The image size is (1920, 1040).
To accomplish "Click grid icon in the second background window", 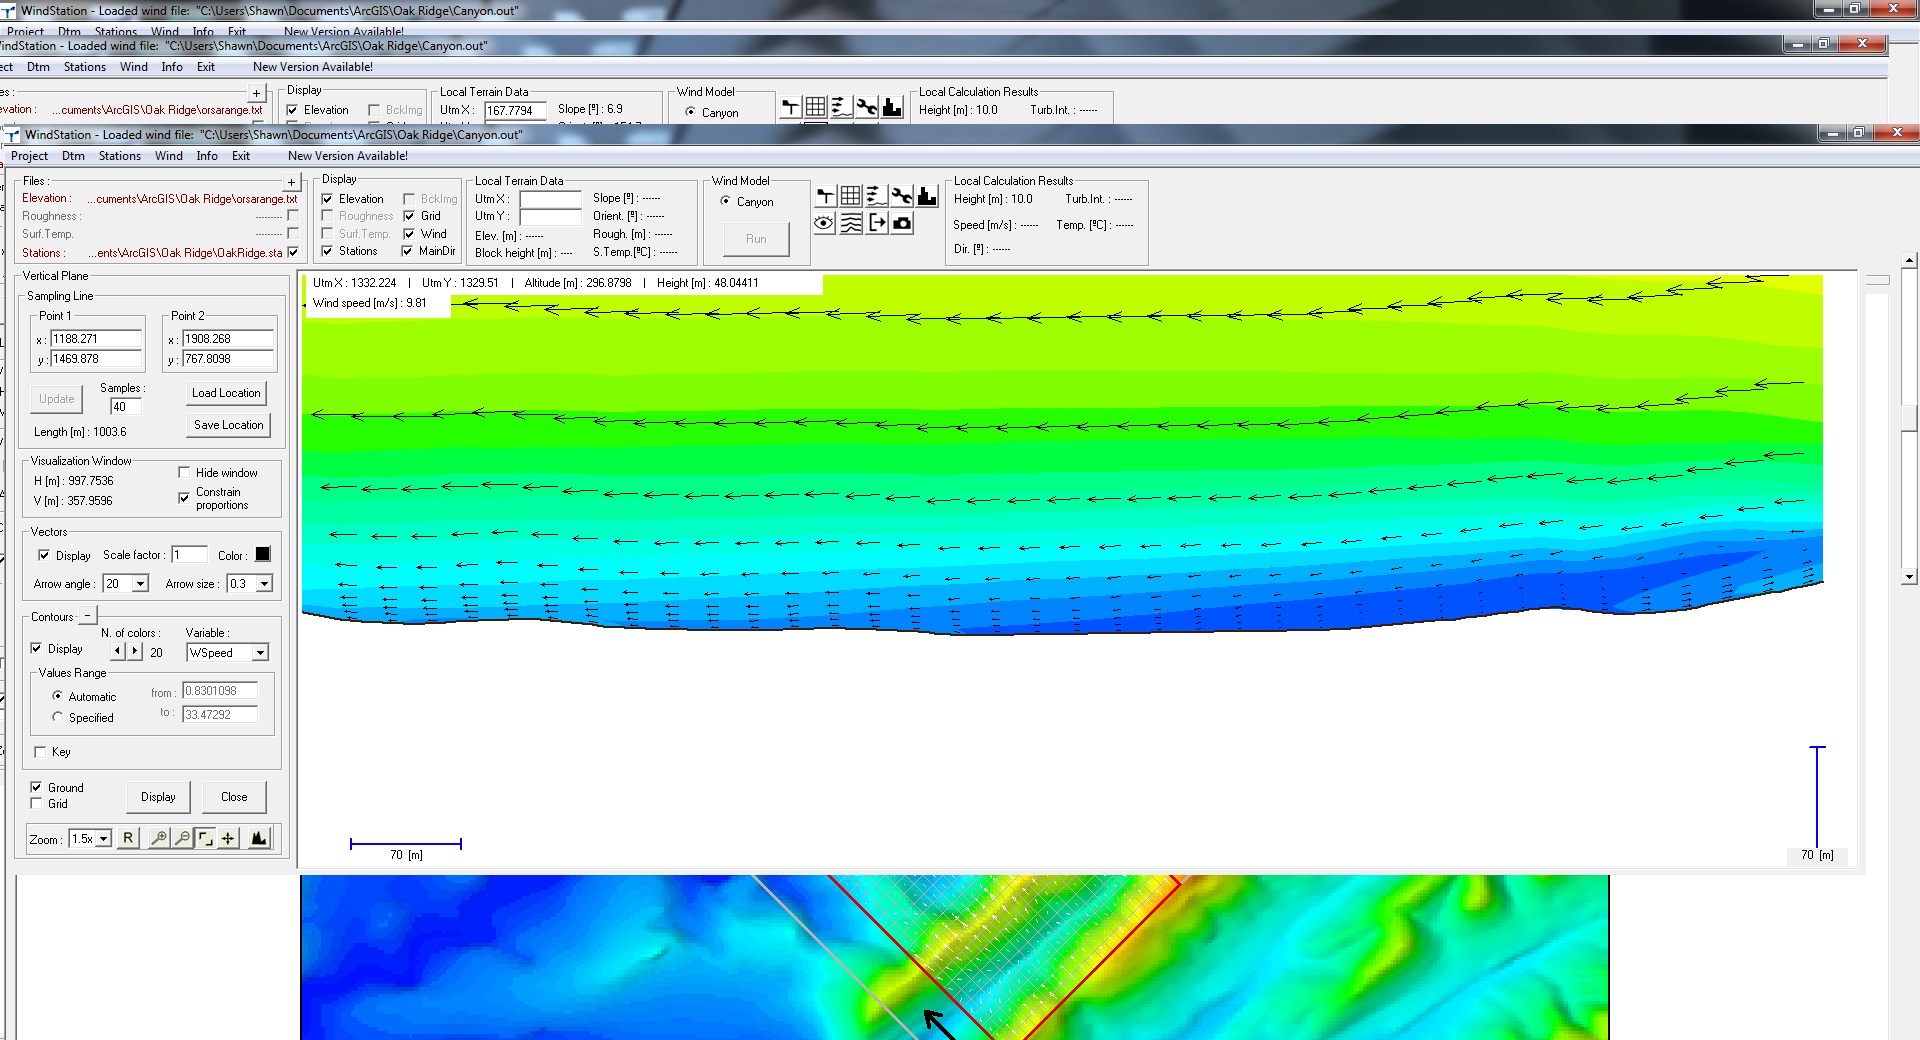I will (x=816, y=107).
